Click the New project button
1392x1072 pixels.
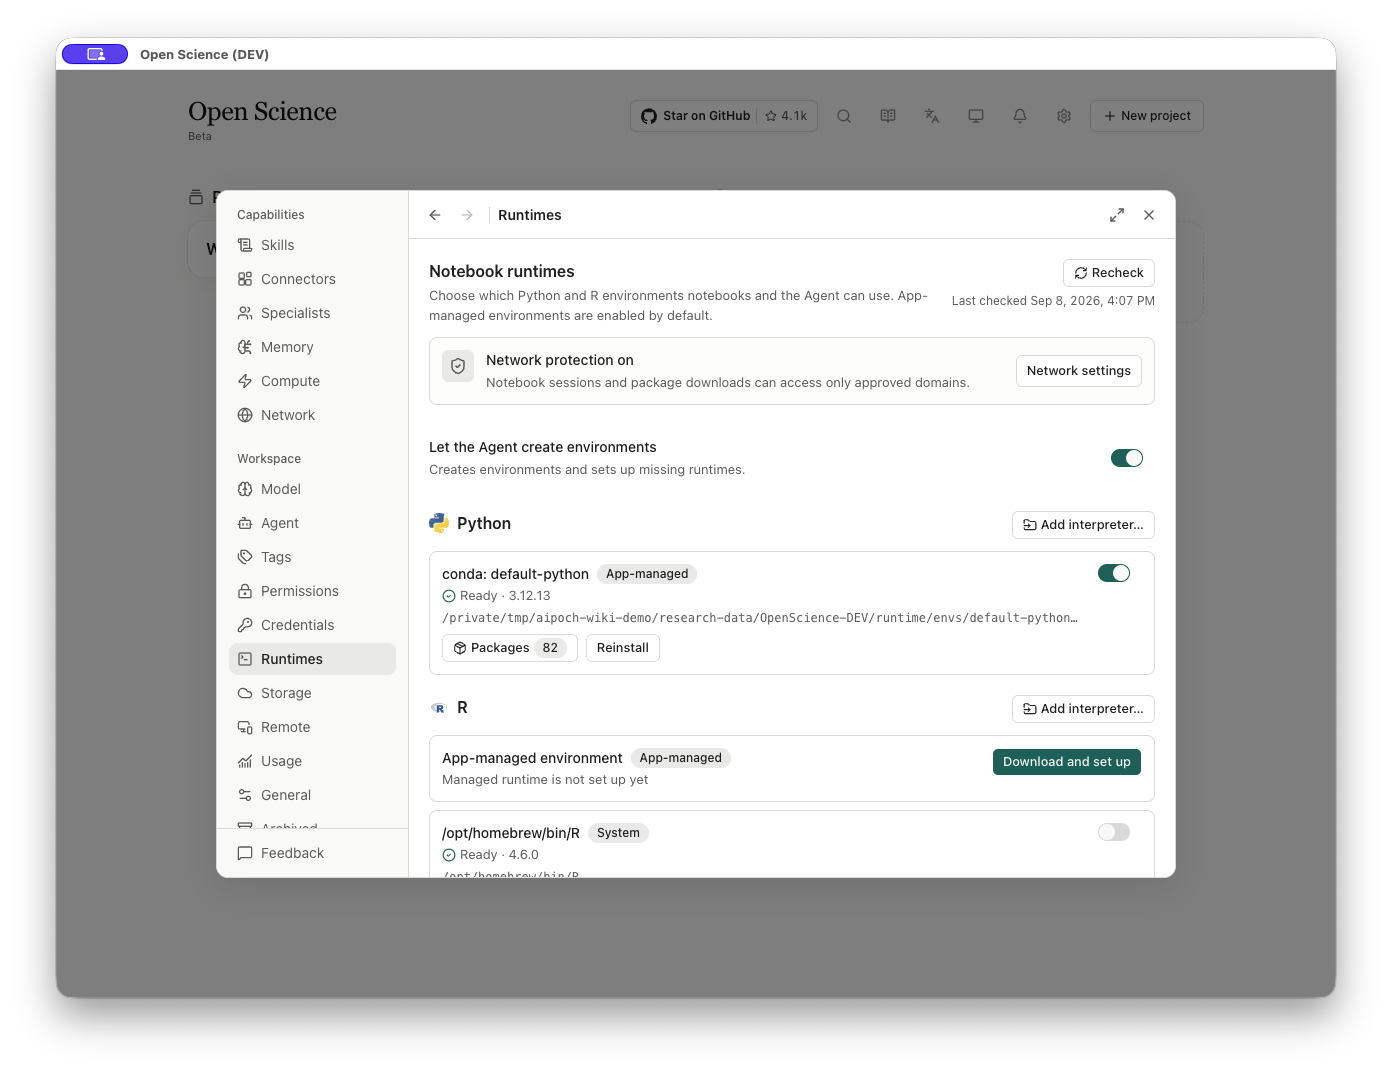pos(1147,116)
